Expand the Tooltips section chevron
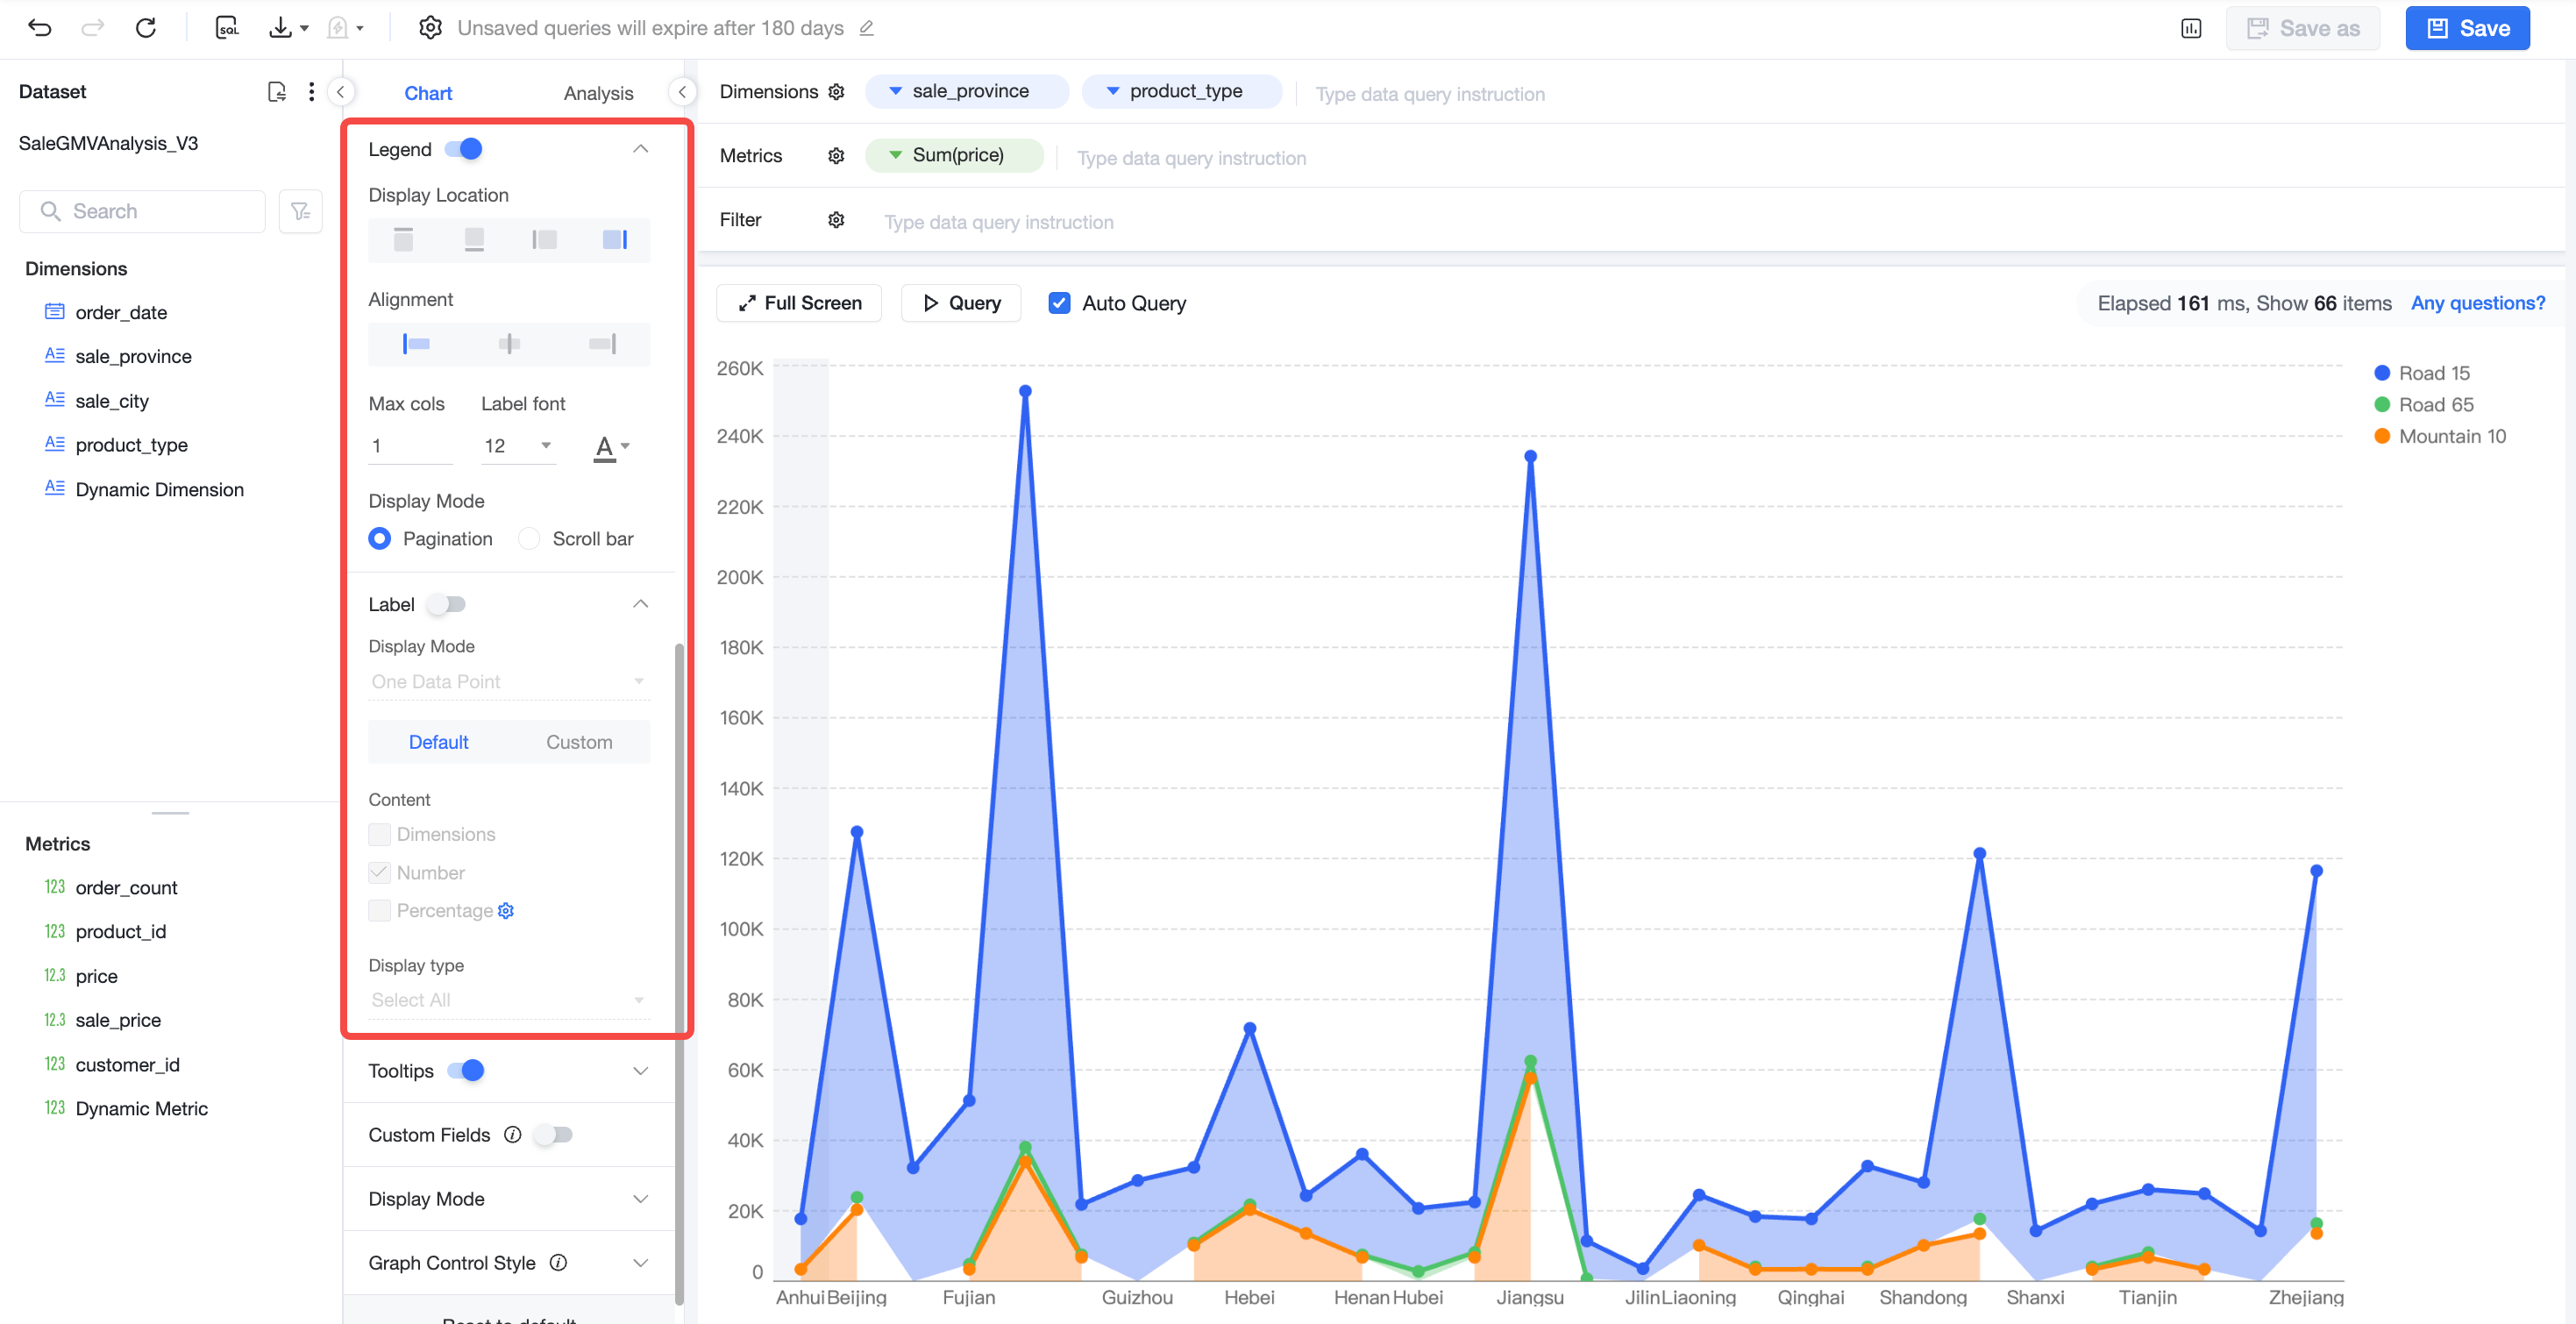The image size is (2576, 1324). click(641, 1071)
